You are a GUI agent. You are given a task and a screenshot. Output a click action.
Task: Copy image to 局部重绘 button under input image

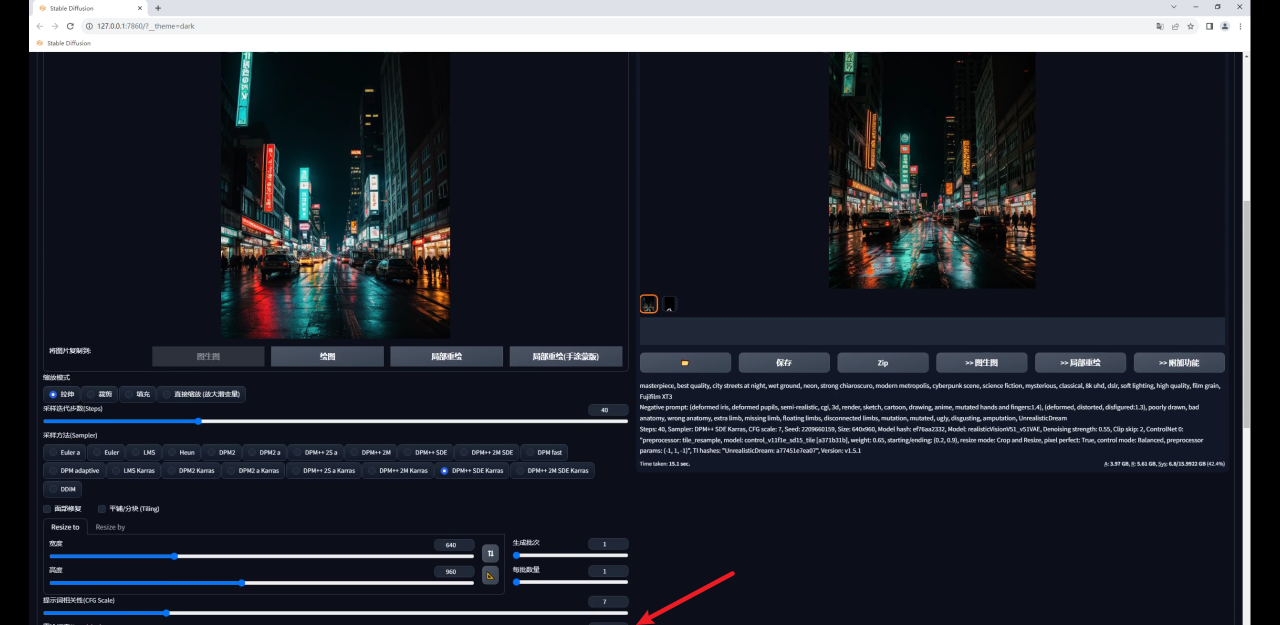pos(446,356)
